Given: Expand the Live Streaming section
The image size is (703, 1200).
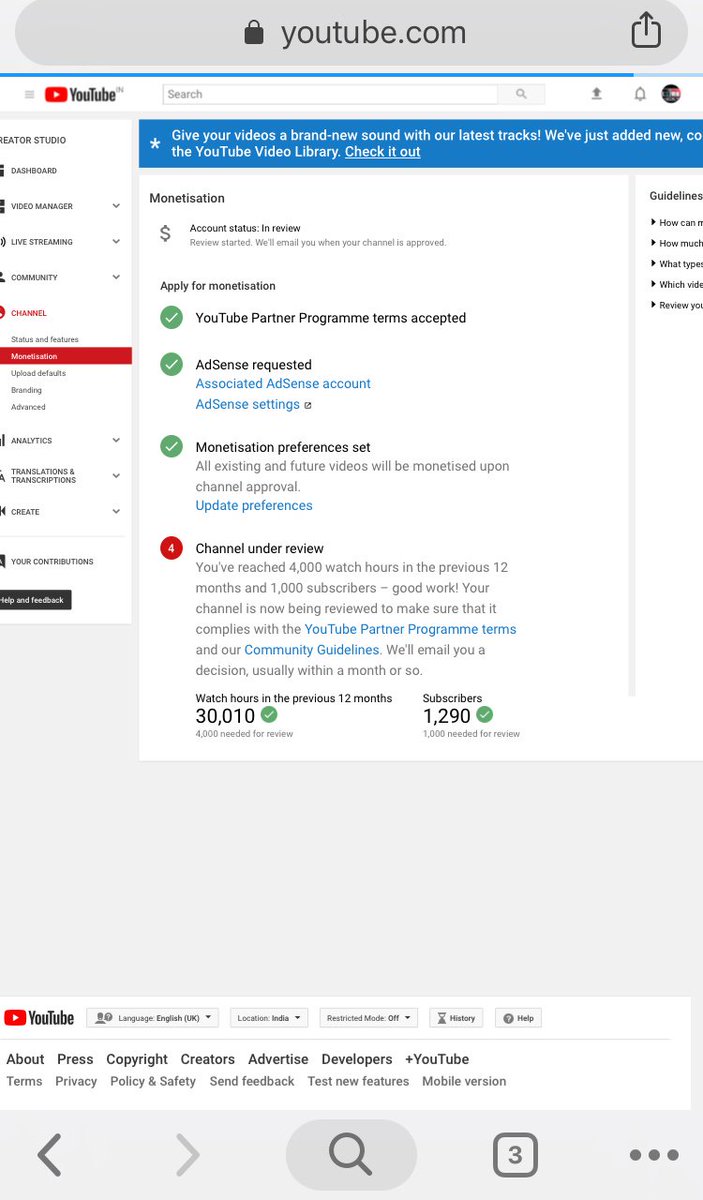Looking at the screenshot, I should 116,242.
